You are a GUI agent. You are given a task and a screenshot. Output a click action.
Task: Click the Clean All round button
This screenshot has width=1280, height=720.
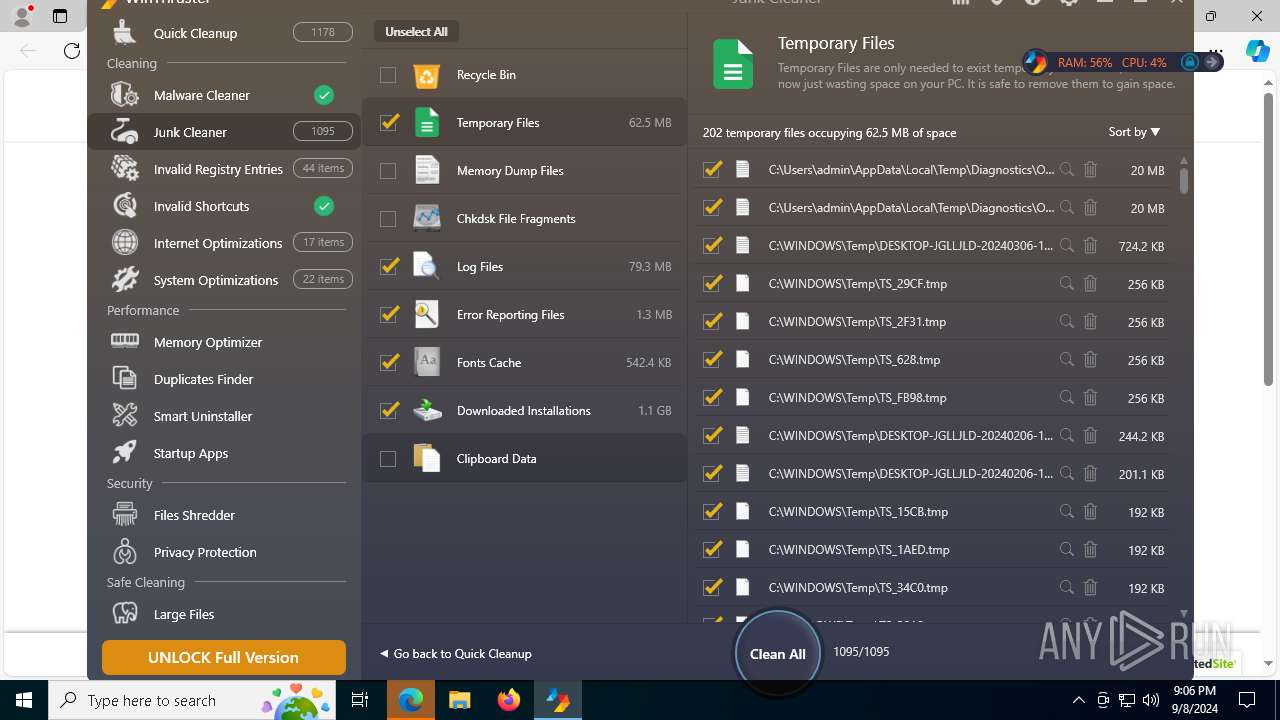coord(777,654)
